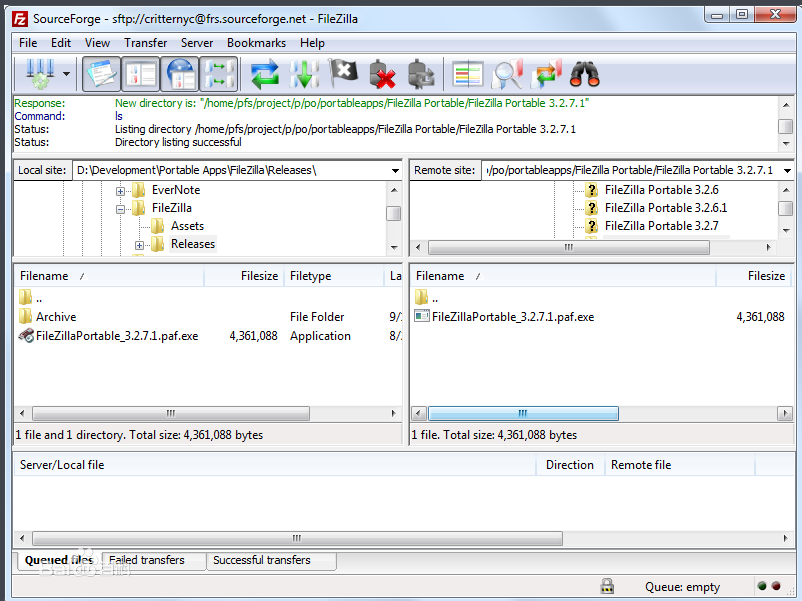Select the FileZilla folder in local tree
802x601 pixels.
(172, 208)
